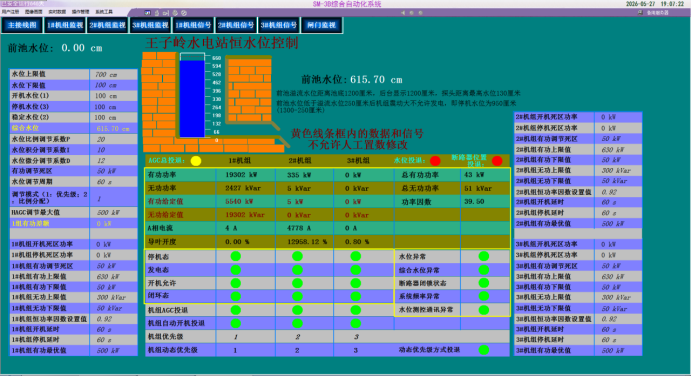The width and height of the screenshot is (692, 376).
Task: Click 2#机组恒功率因数设置值 0.92 field
Action: (x=618, y=192)
